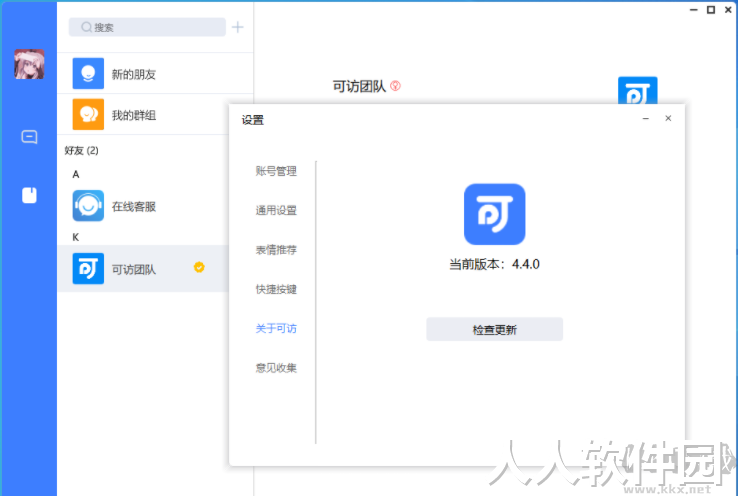Open the user profile avatar in sidebar

29,64
